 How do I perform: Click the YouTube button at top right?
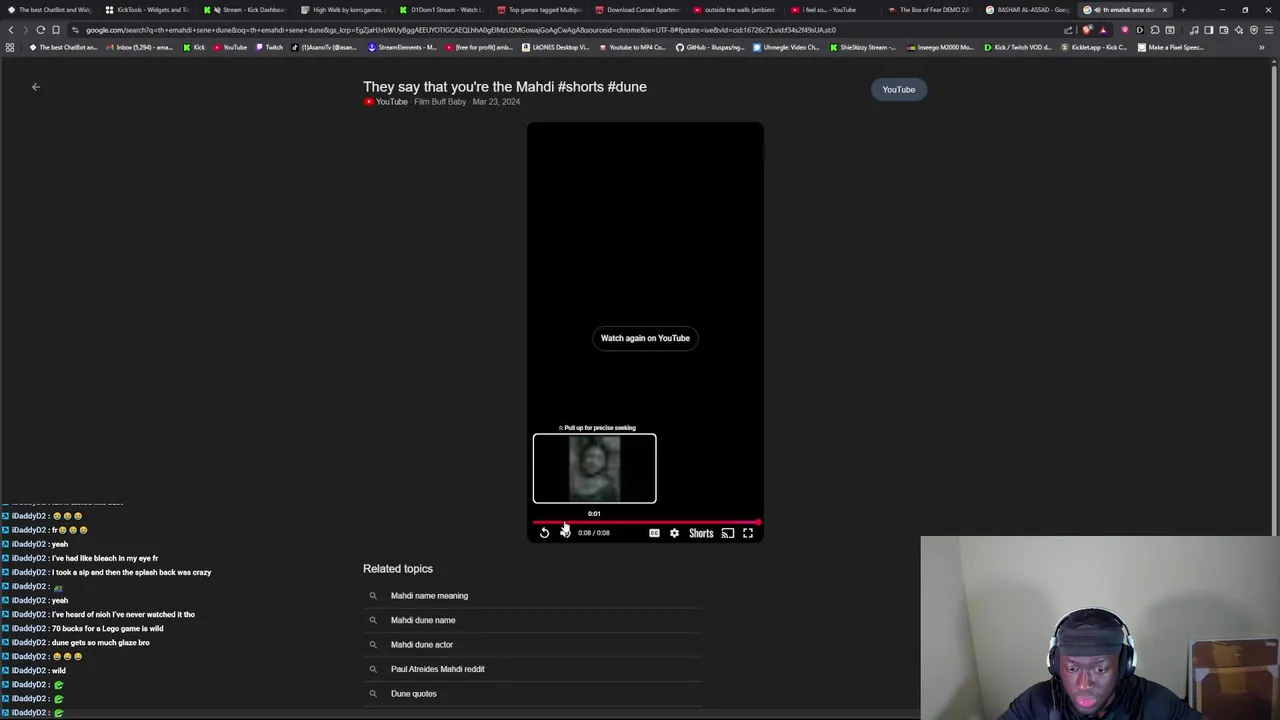pos(898,89)
